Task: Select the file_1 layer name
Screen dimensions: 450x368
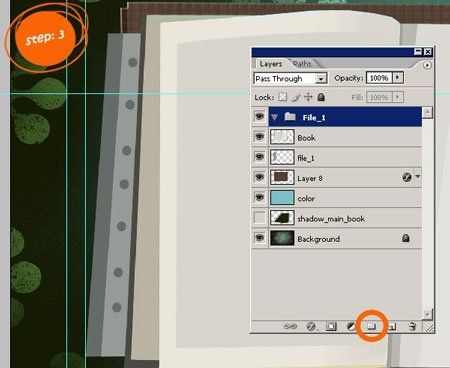Action: (x=306, y=158)
